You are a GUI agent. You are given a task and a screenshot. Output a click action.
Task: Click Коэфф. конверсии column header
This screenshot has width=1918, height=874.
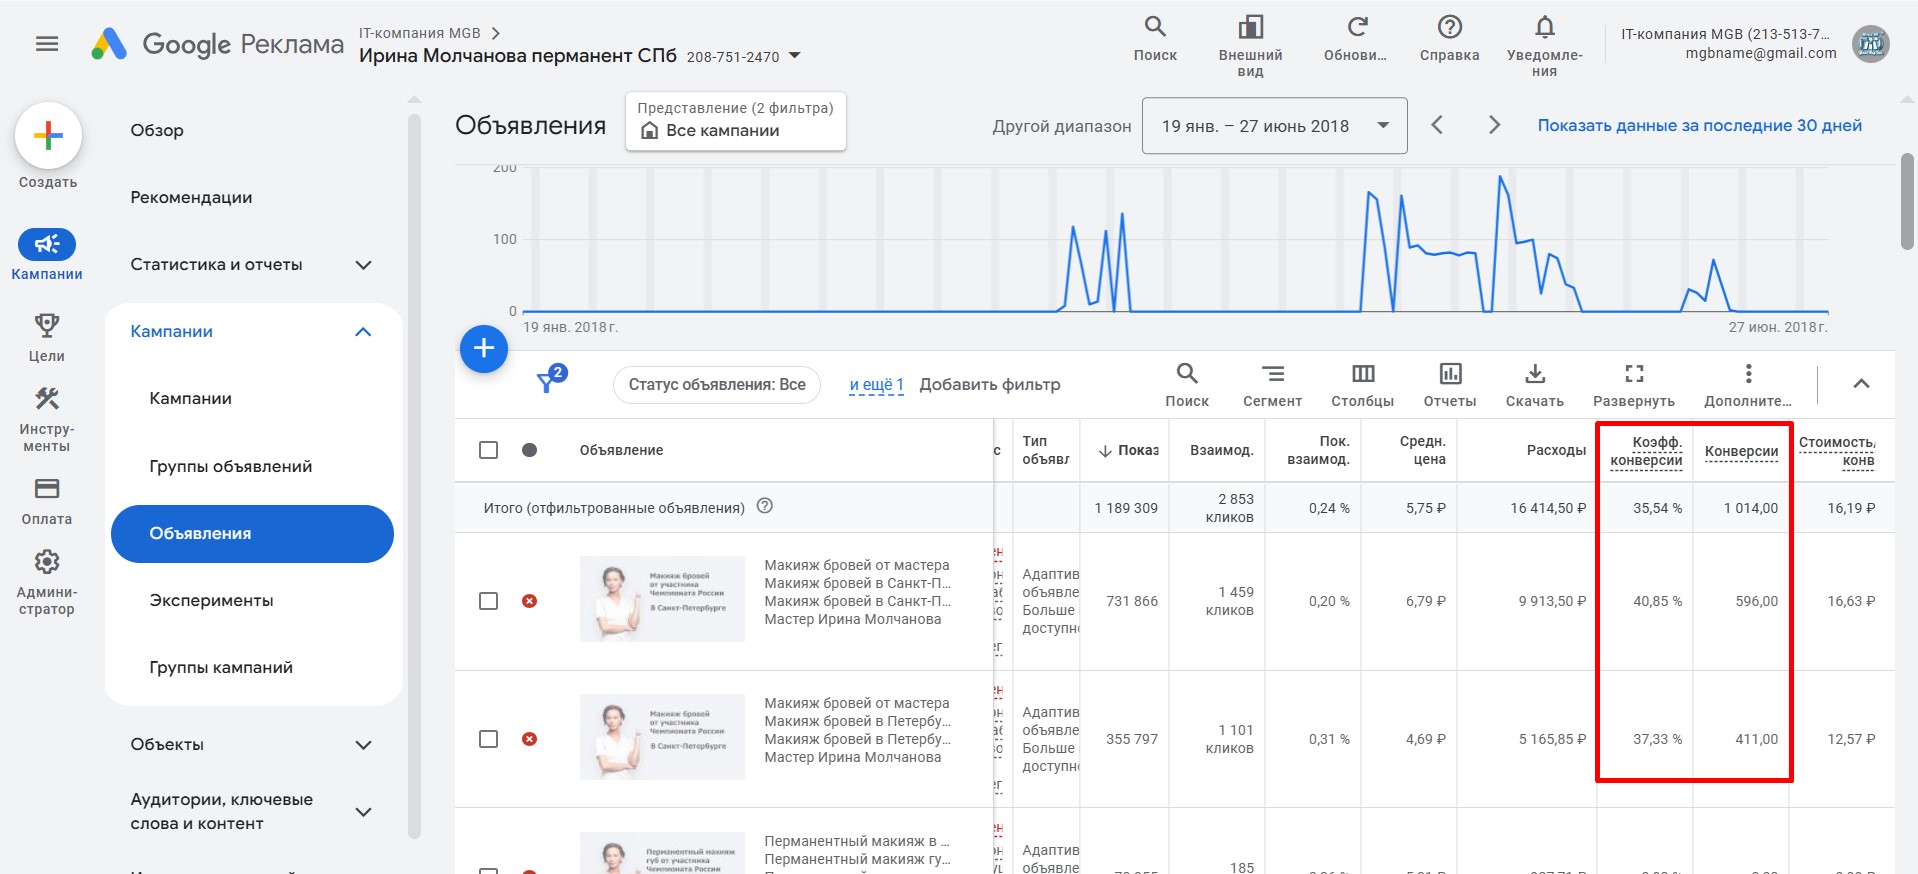pos(1646,450)
